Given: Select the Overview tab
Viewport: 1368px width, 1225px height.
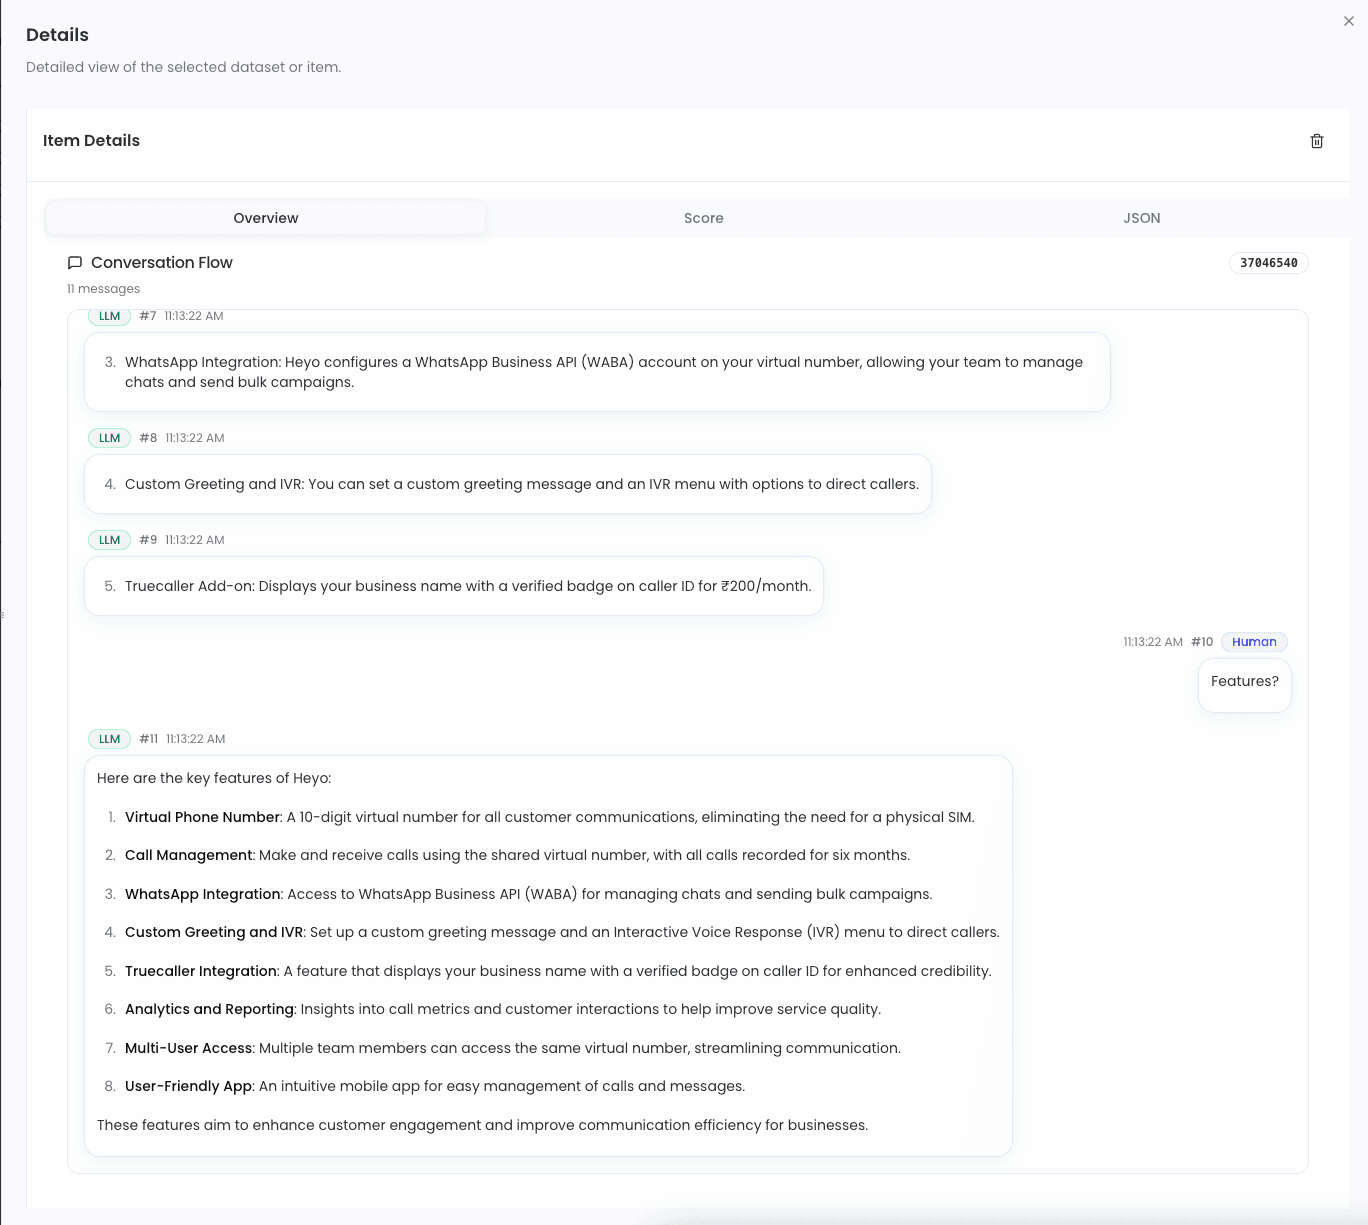Looking at the screenshot, I should pyautogui.click(x=265, y=217).
